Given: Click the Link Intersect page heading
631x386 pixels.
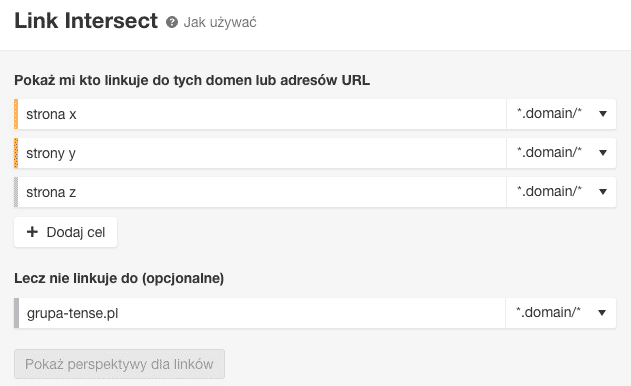Looking at the screenshot, I should pyautogui.click(x=86, y=21).
